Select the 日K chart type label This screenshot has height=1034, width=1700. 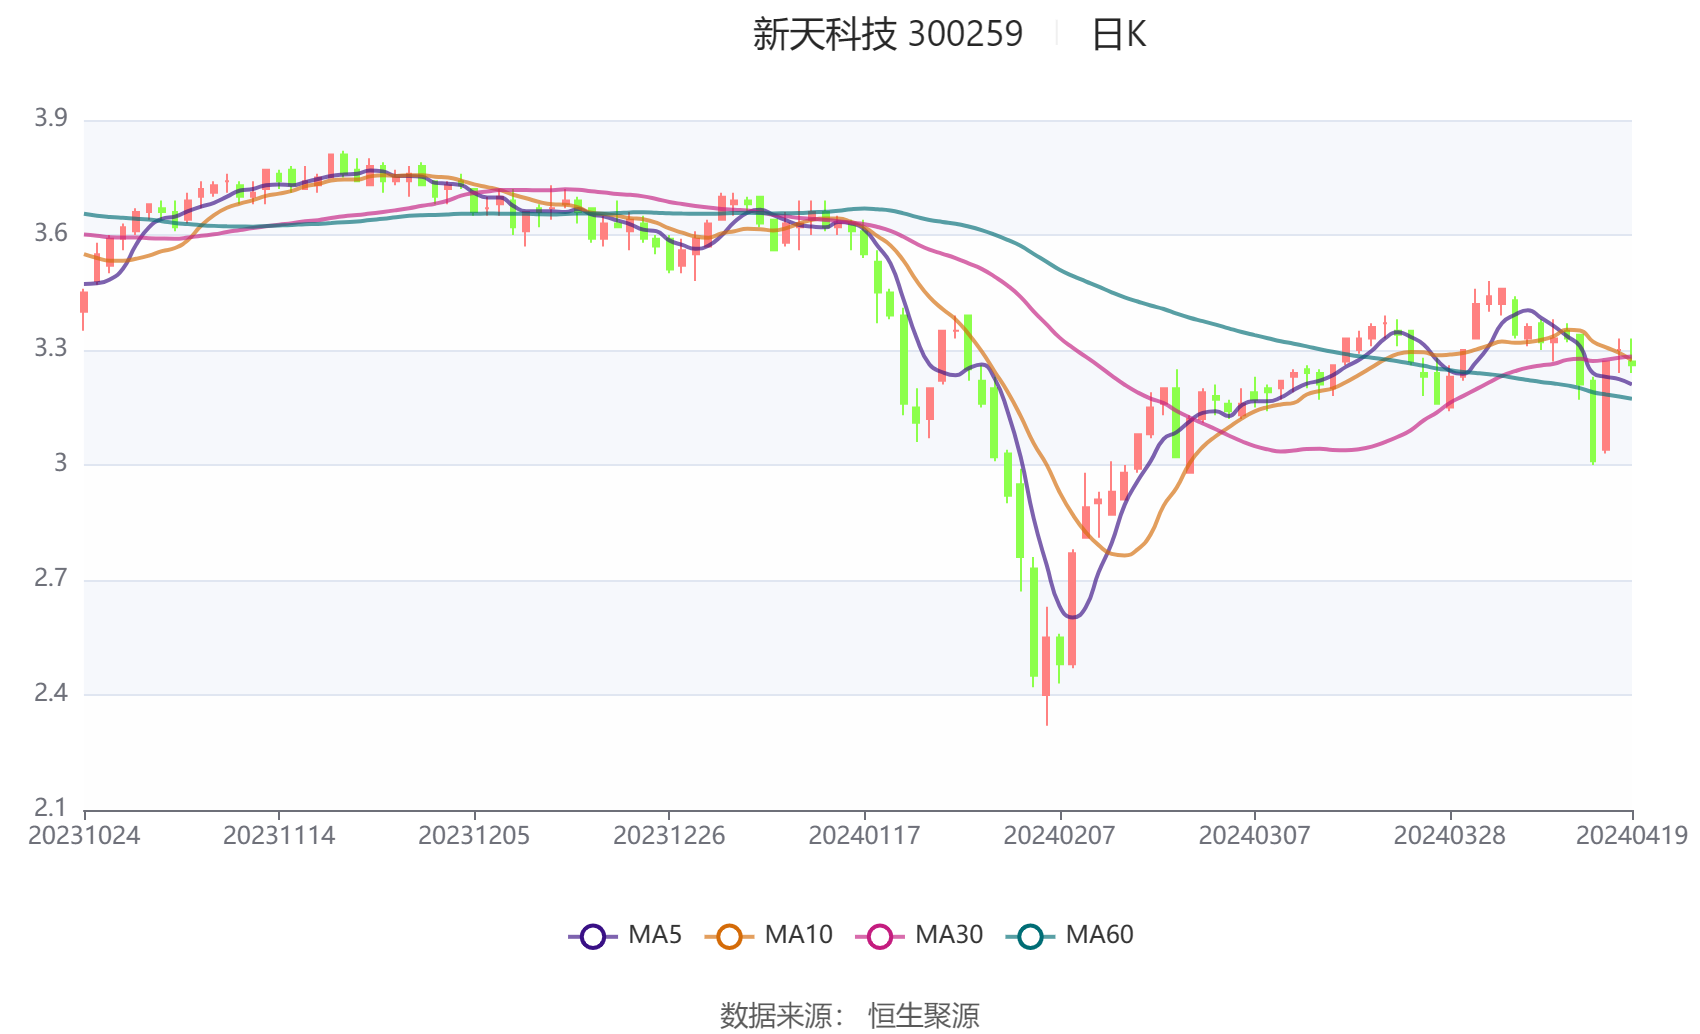pos(1118,35)
